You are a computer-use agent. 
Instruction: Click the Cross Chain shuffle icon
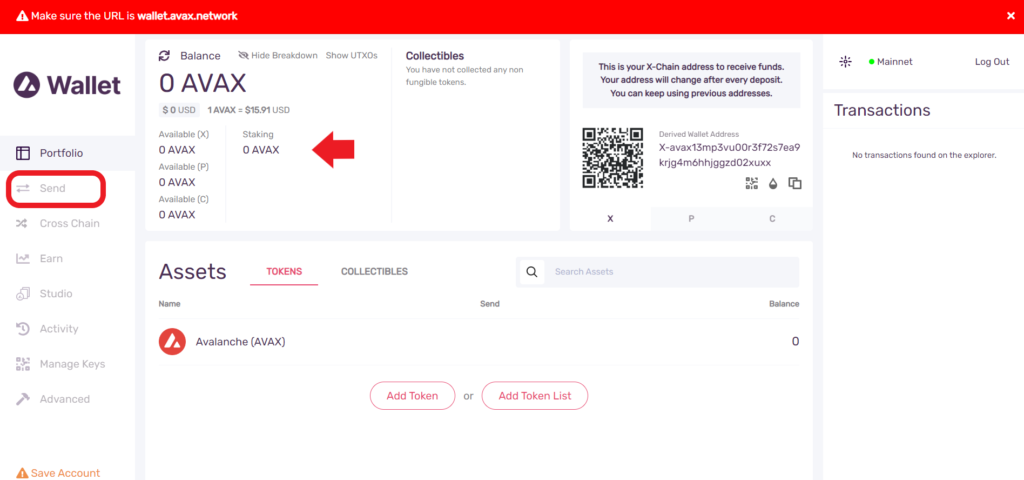tap(23, 223)
